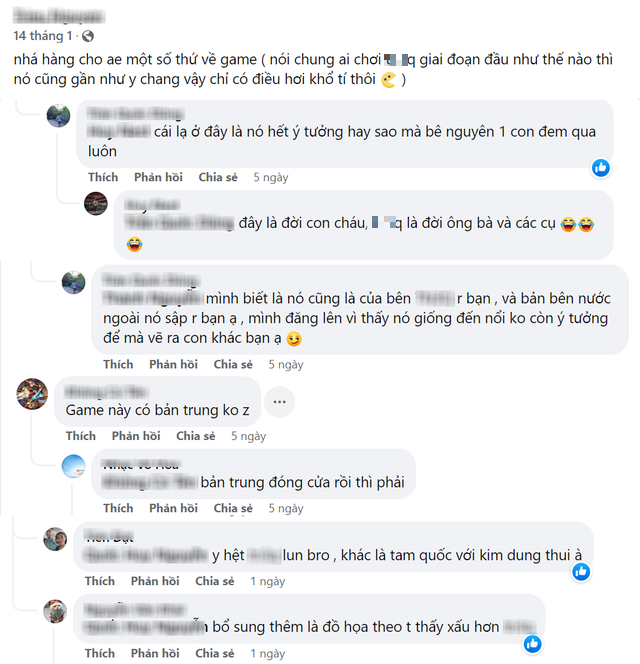Share the "cái lạ ở đây" comment via Chia sẻ
Viewport: 640px width, 664px height.
[x=218, y=177]
